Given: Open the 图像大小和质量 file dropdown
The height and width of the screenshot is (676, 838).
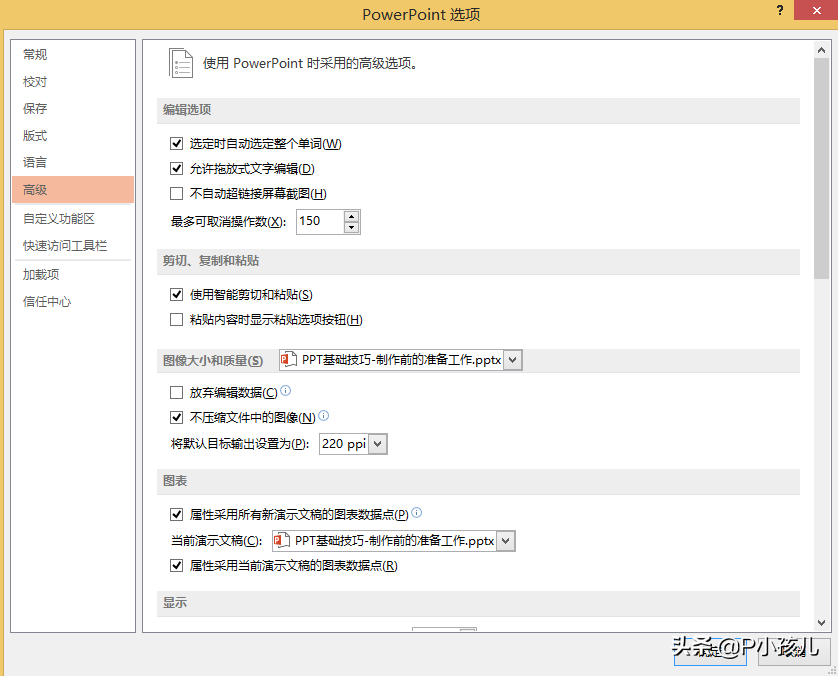Looking at the screenshot, I should point(513,360).
